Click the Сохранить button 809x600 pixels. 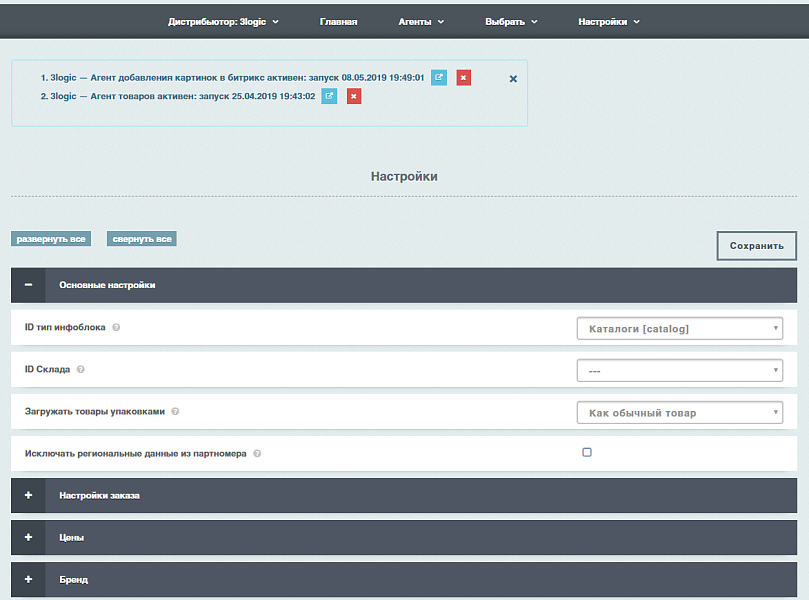(x=756, y=245)
